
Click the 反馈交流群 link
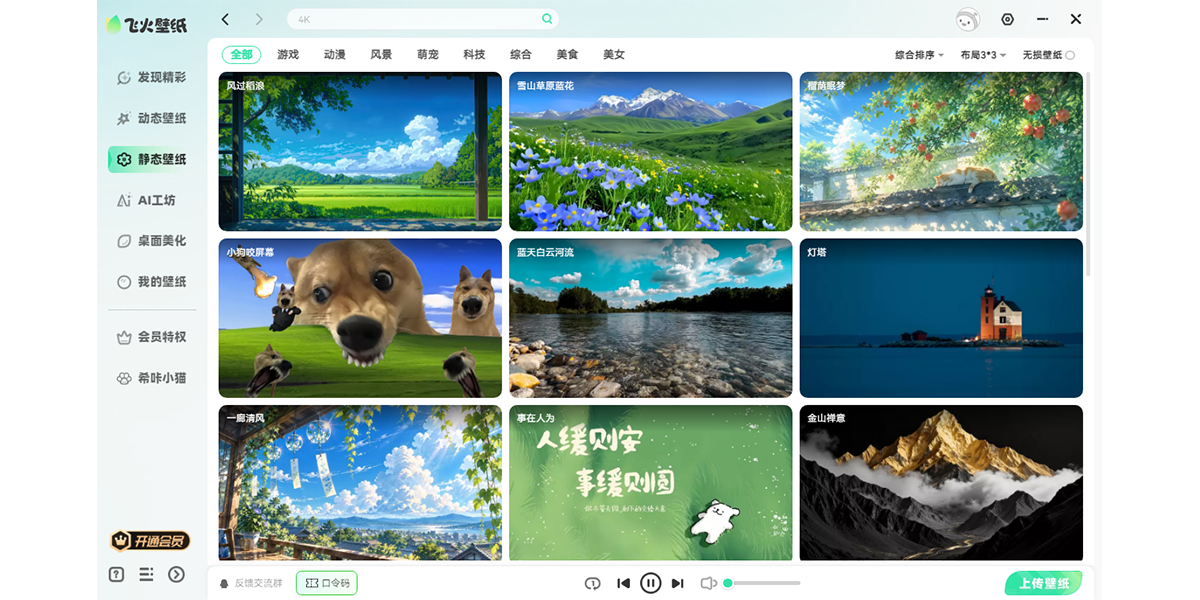251,583
